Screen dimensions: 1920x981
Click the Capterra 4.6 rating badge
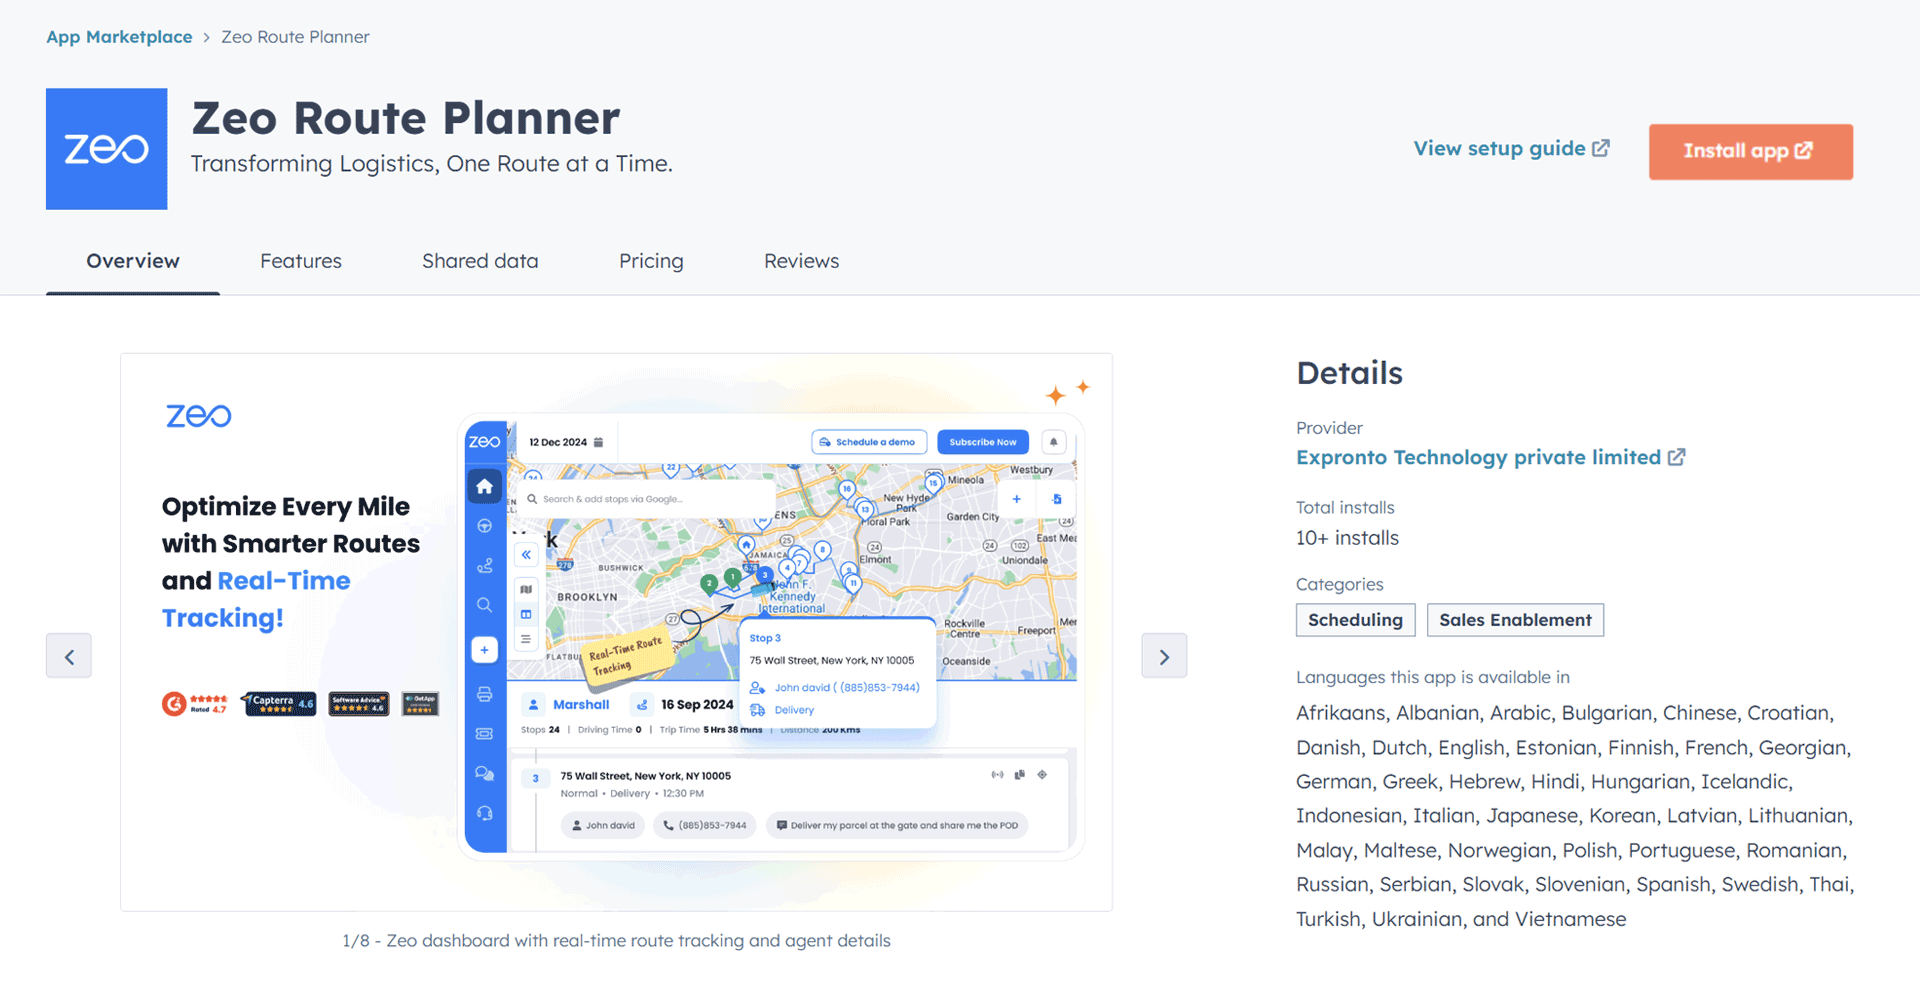[279, 703]
